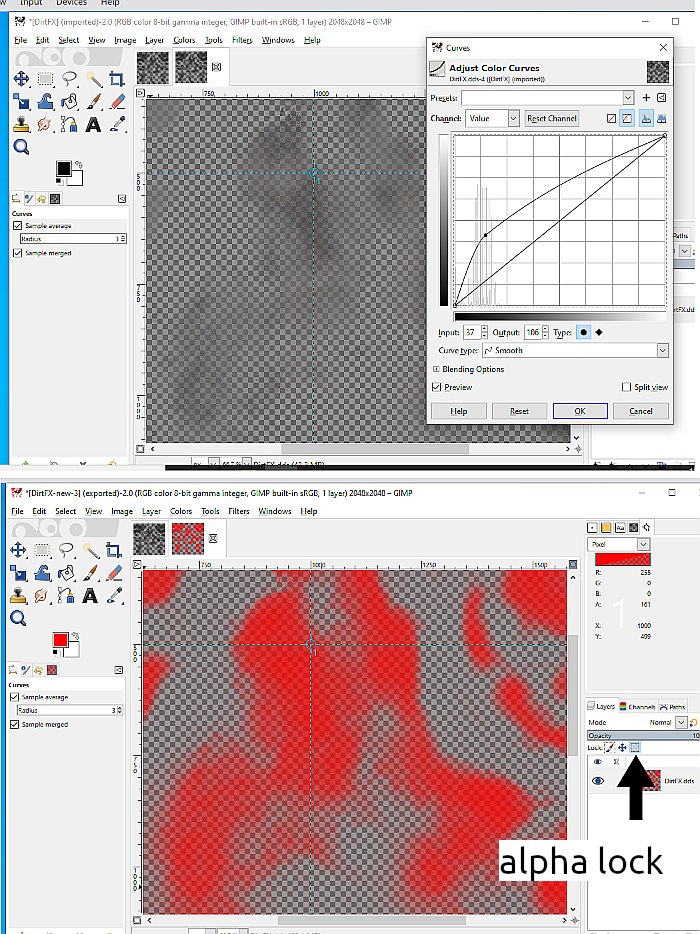Select the smooth point Type button in Curves
This screenshot has width=700, height=934.
click(x=583, y=332)
